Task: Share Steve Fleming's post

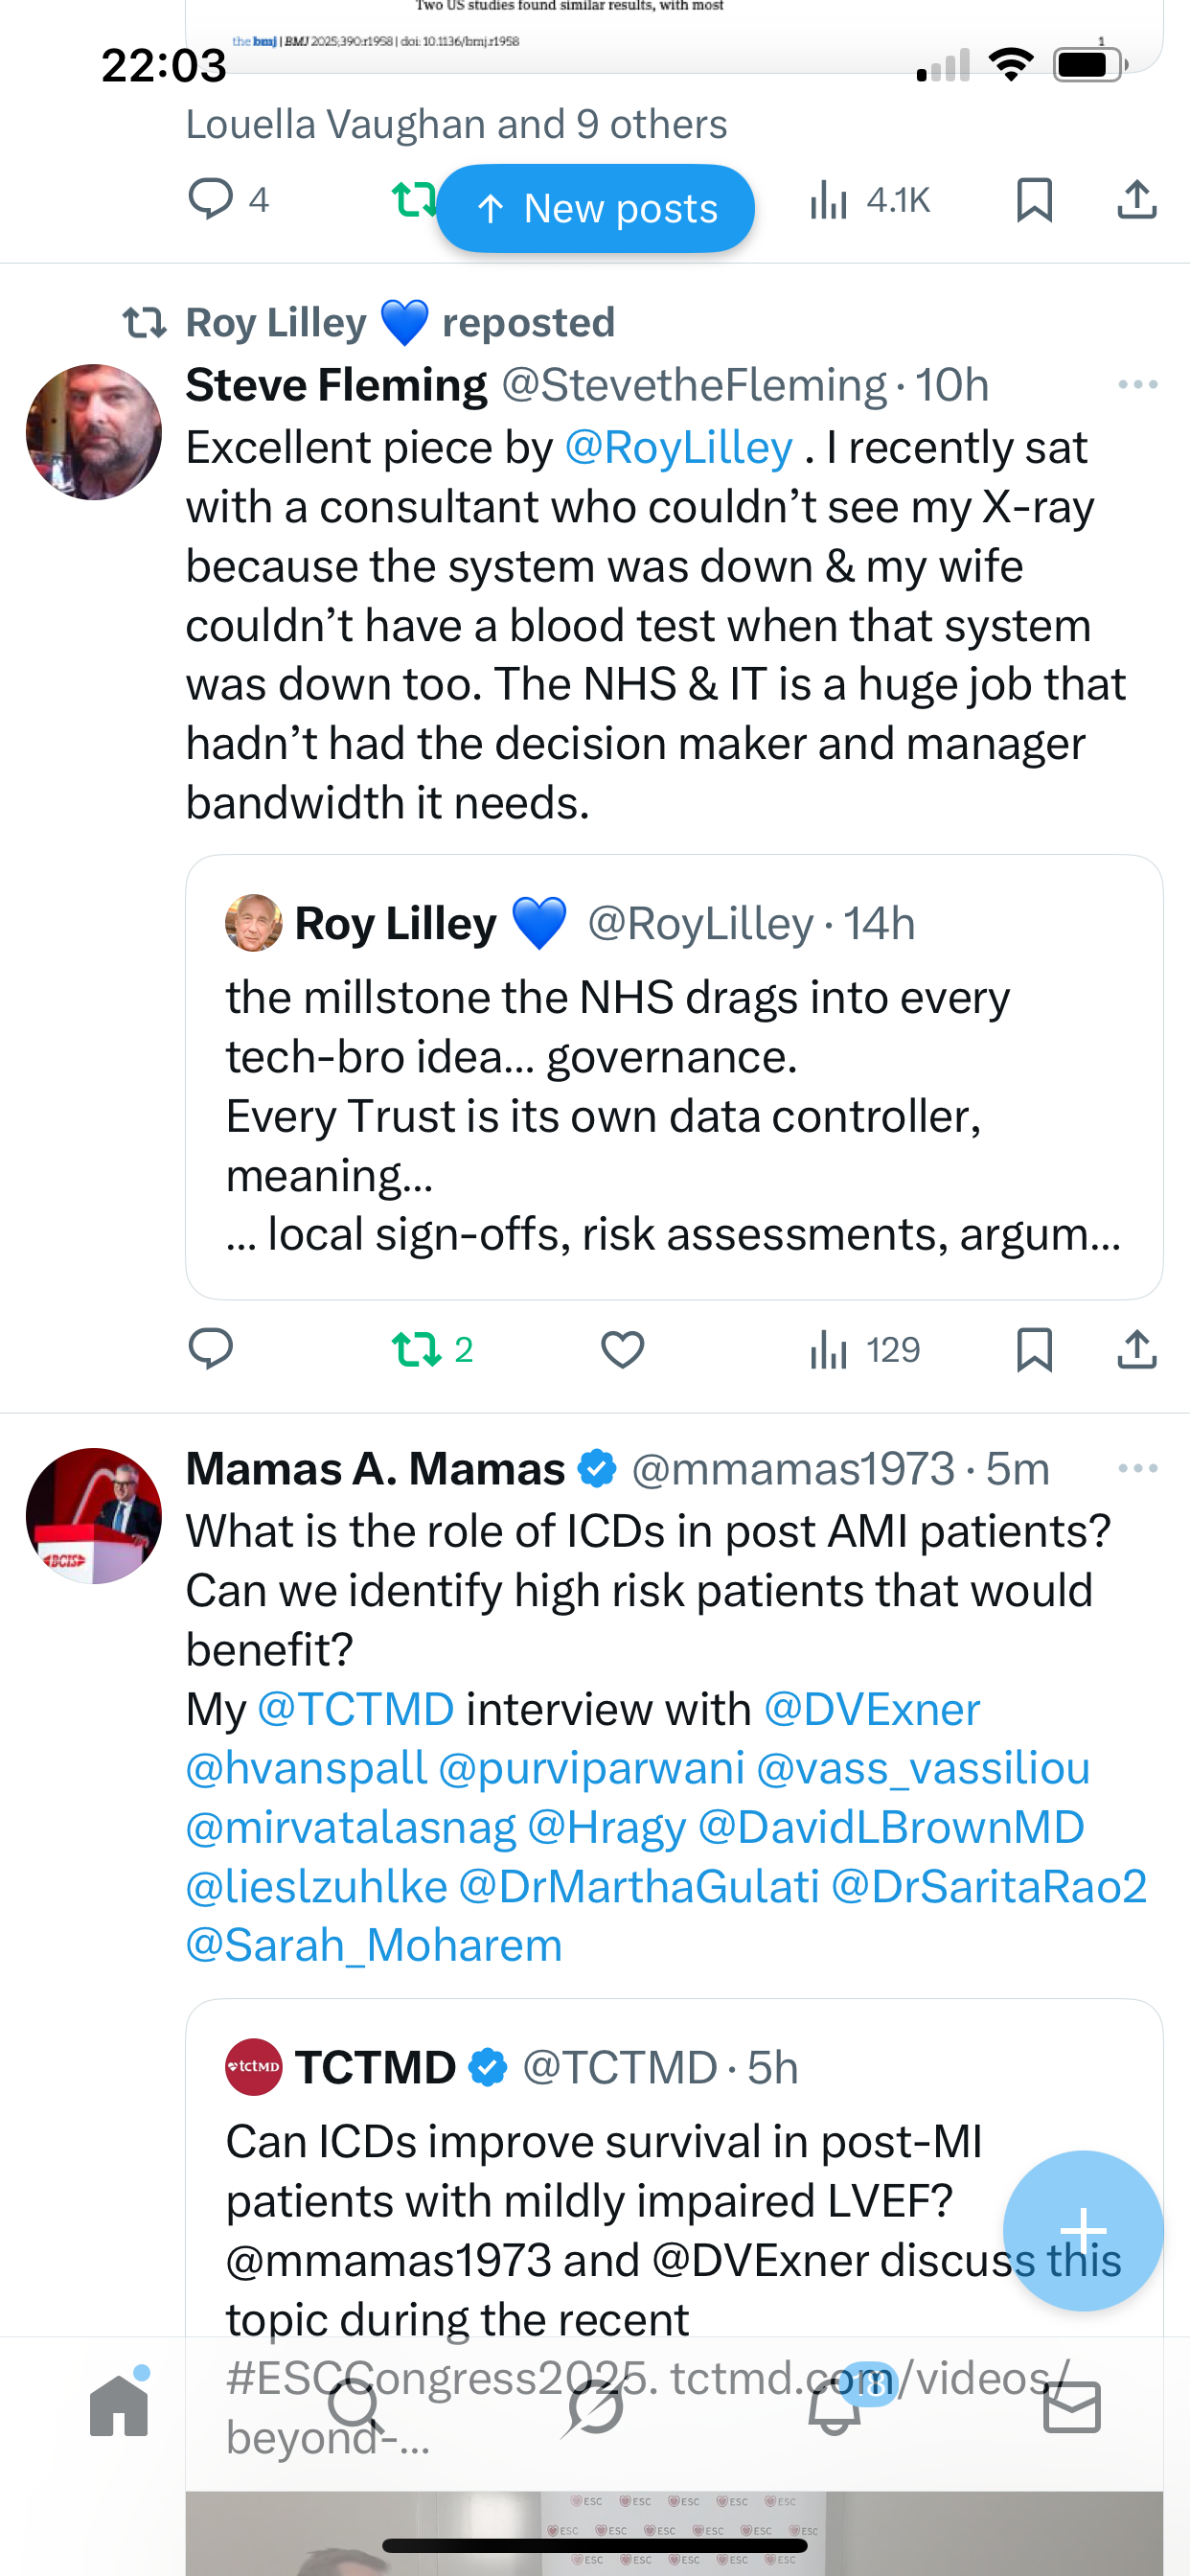Action: click(1137, 1350)
